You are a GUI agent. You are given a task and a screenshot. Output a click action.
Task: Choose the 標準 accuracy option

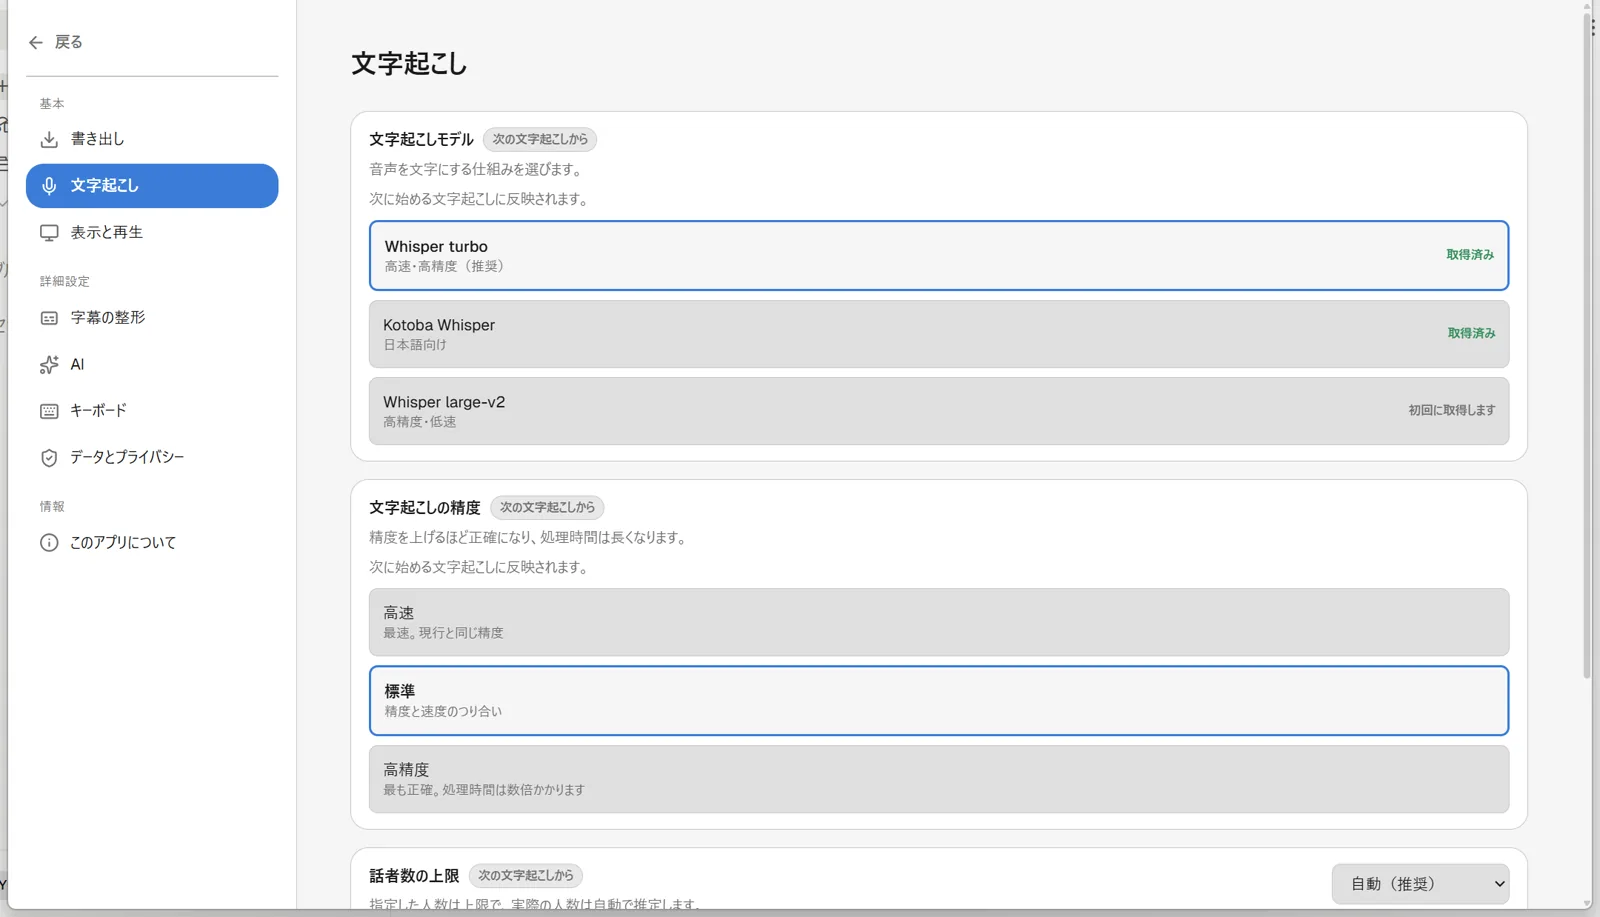[938, 700]
